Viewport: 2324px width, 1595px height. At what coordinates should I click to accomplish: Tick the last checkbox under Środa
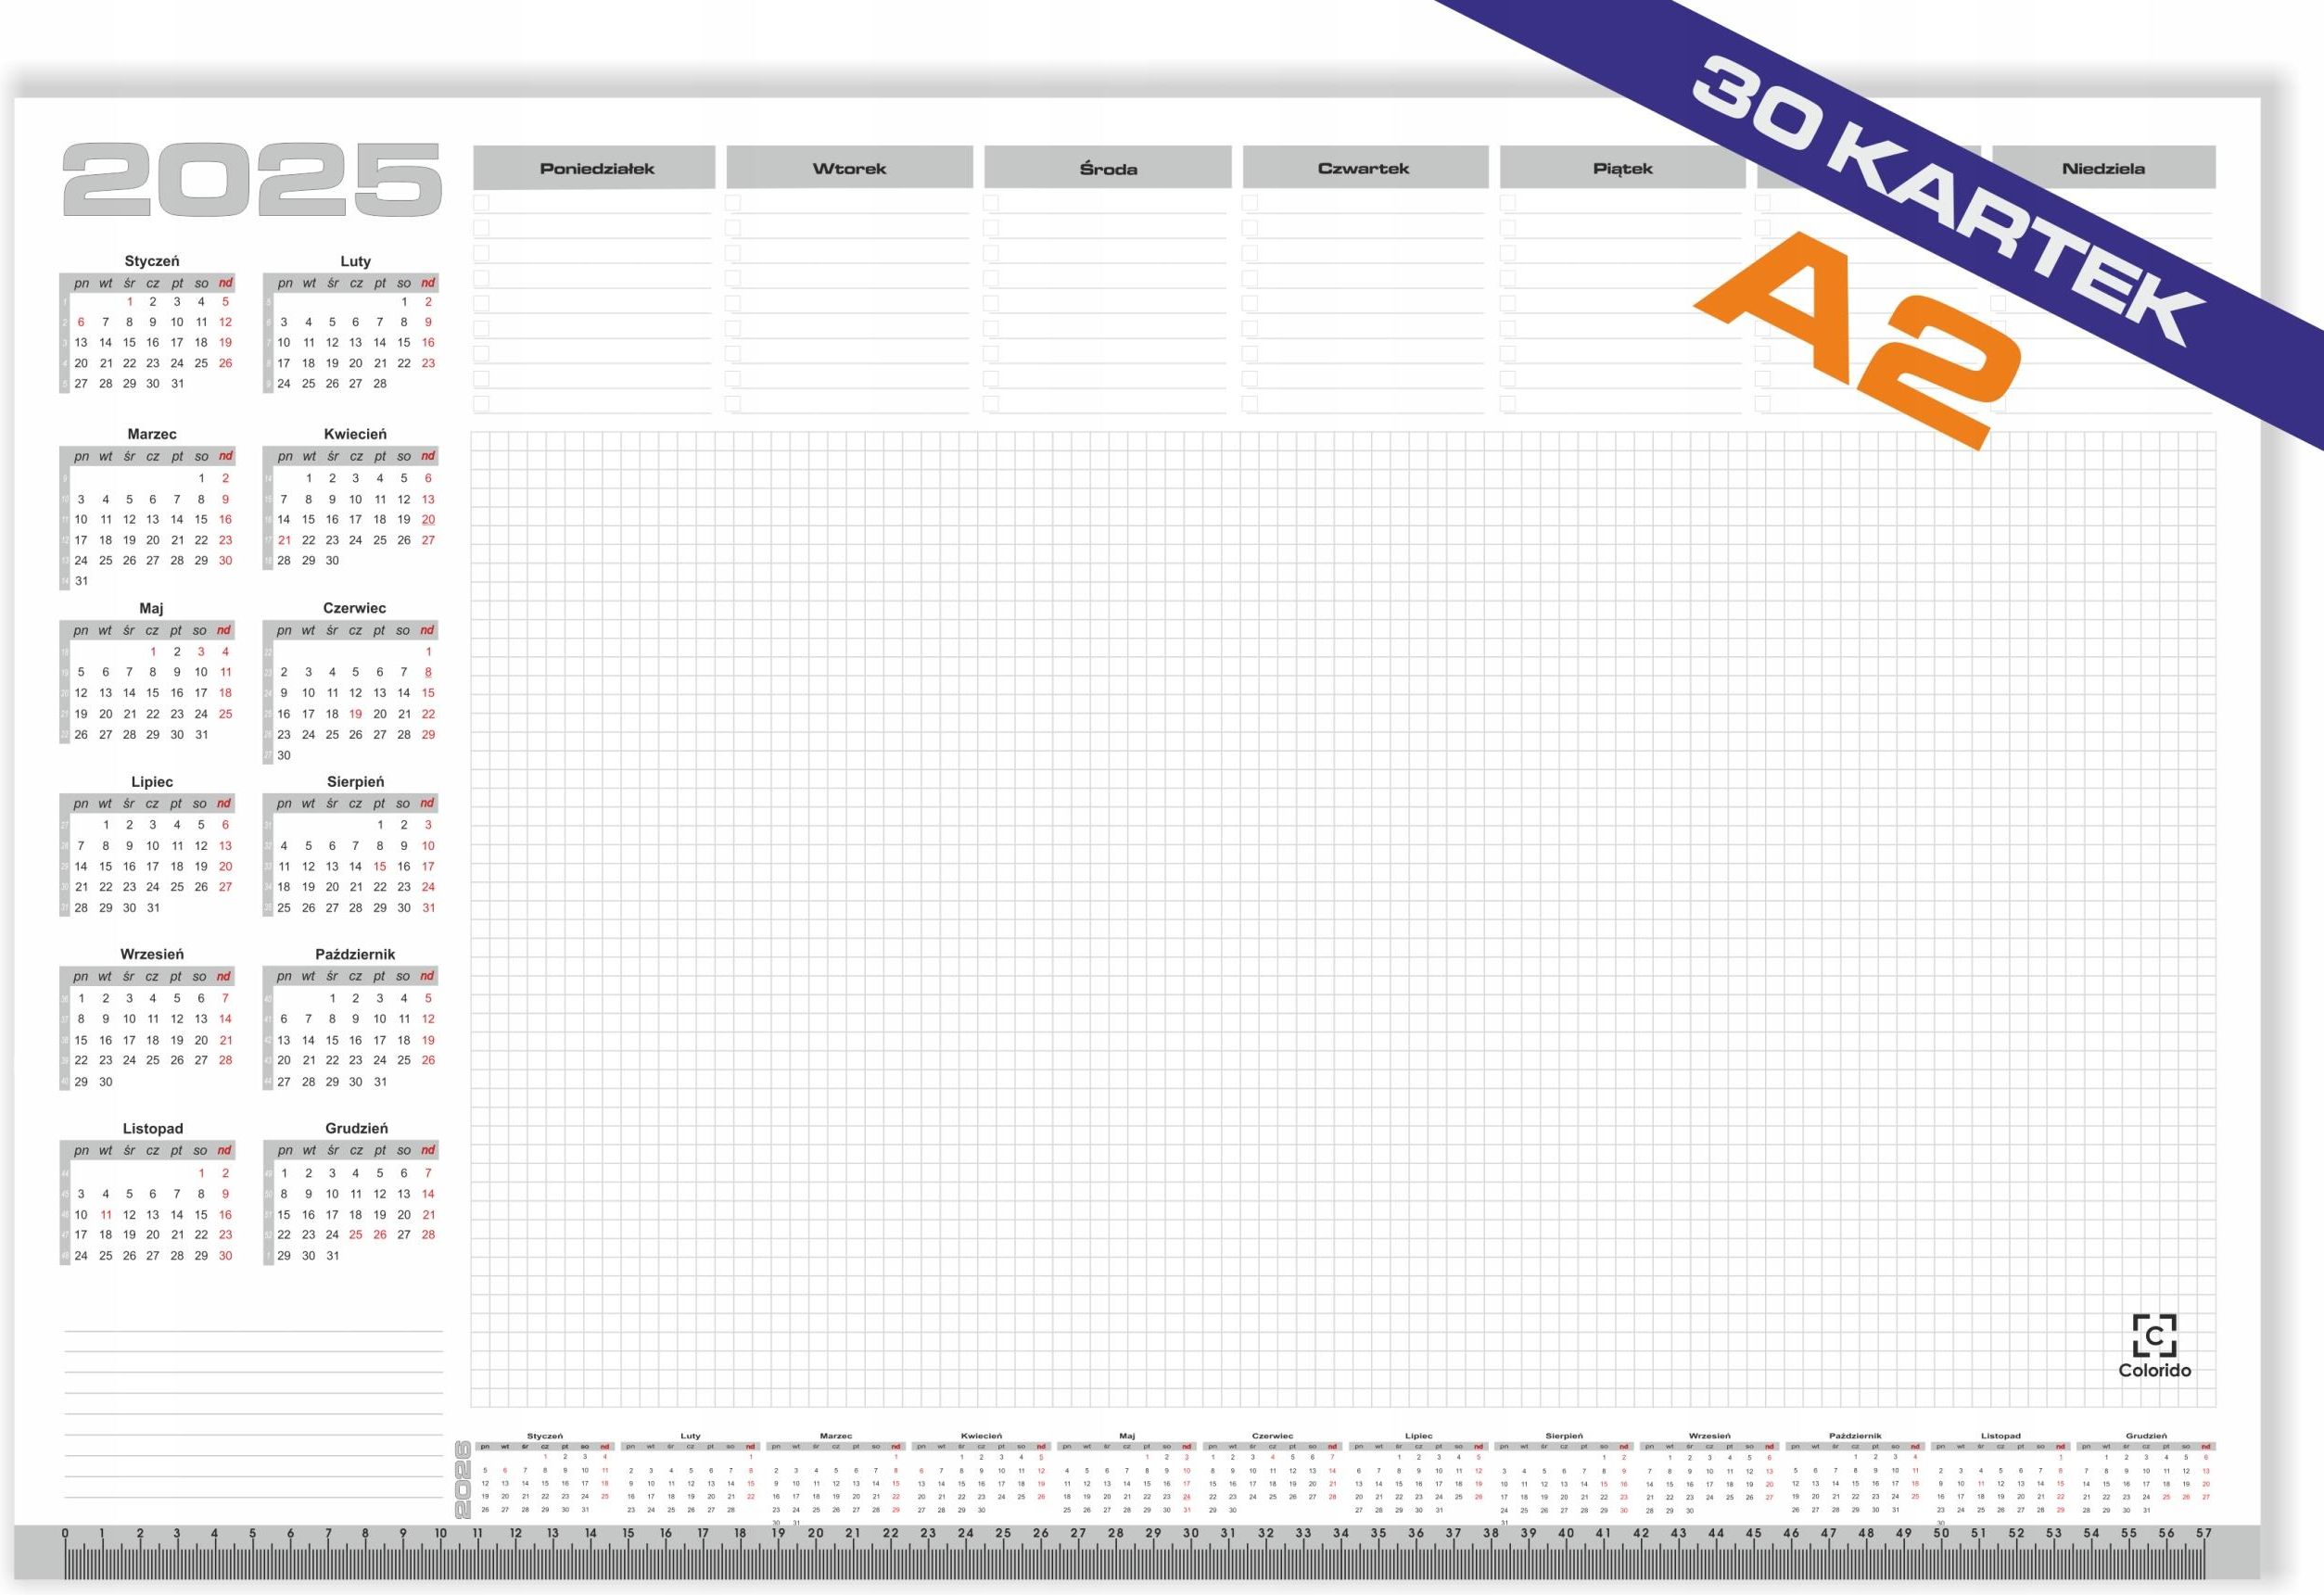991,404
